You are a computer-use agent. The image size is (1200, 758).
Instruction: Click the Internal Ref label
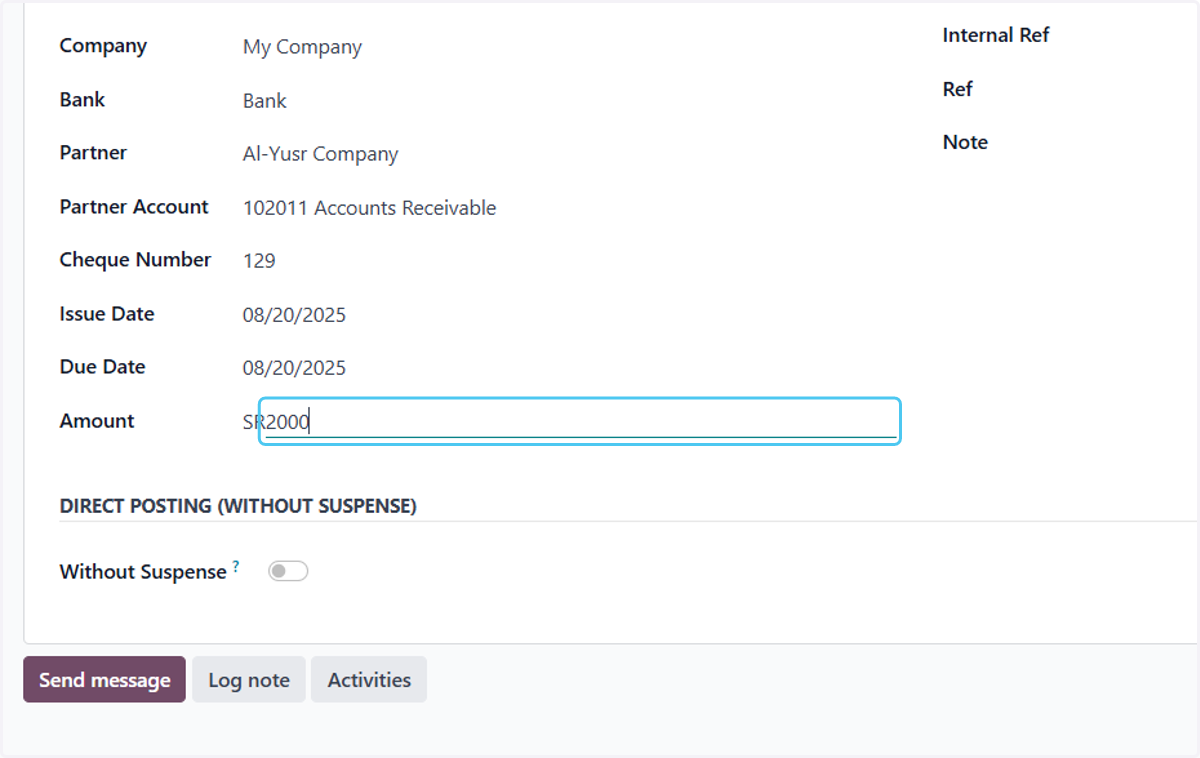click(996, 35)
